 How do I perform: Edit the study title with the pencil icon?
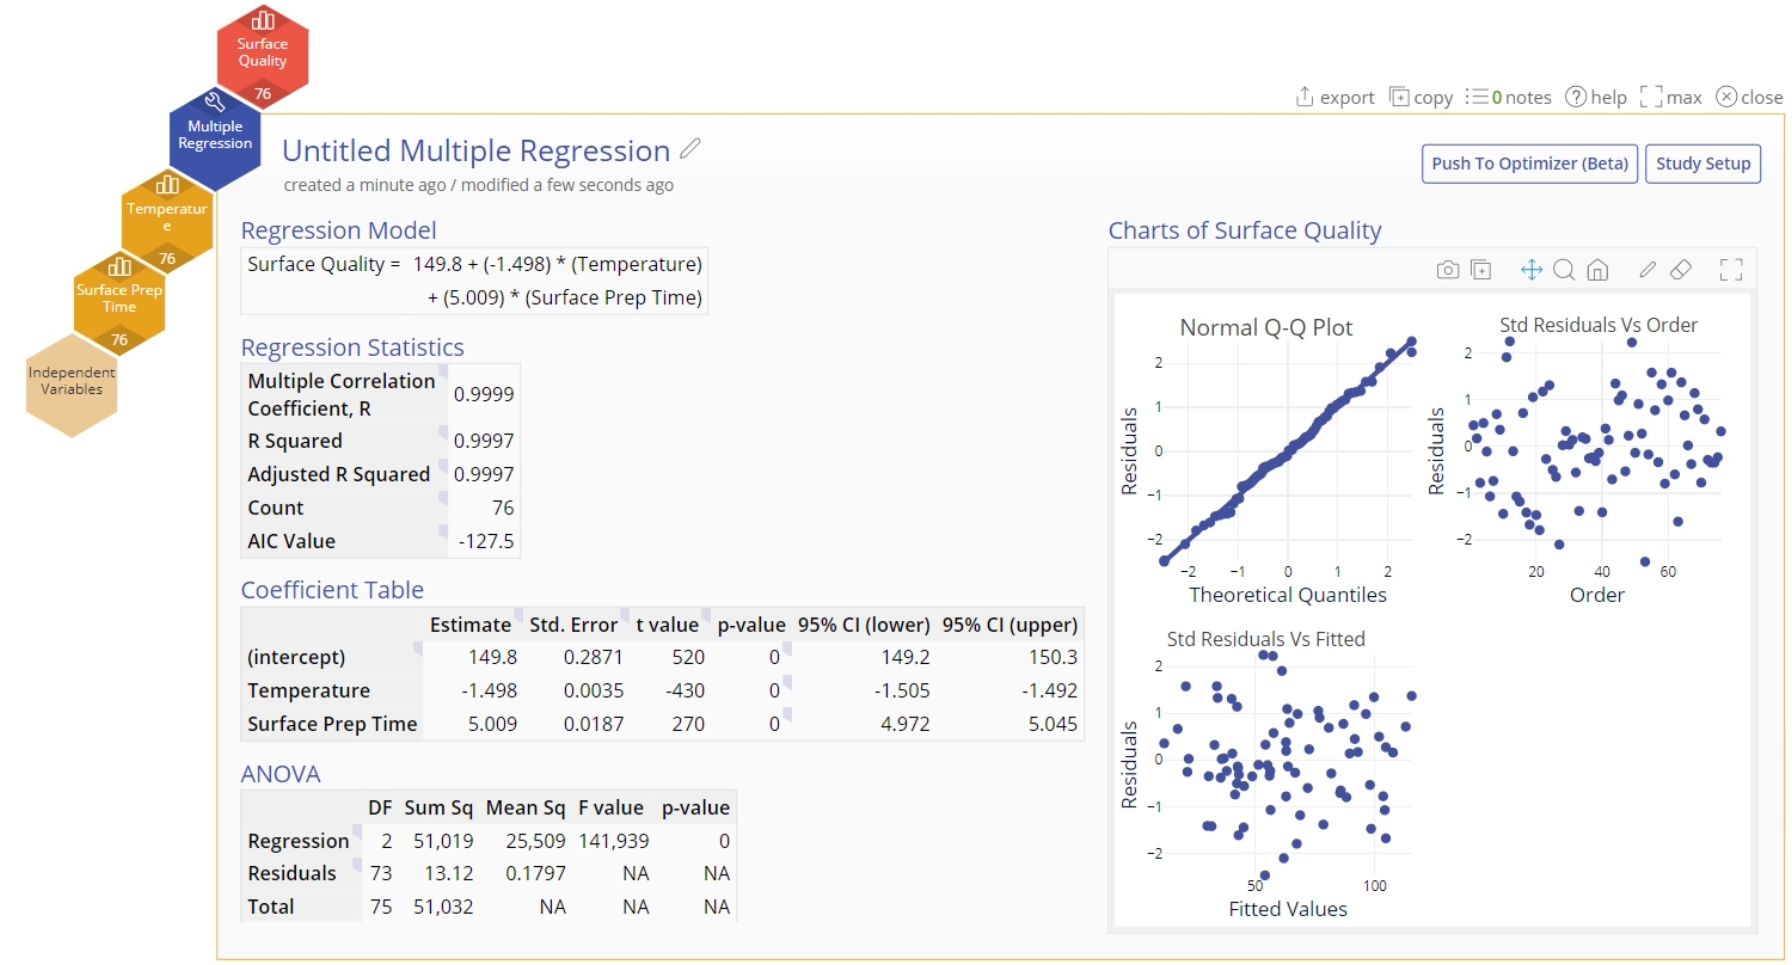pos(690,149)
